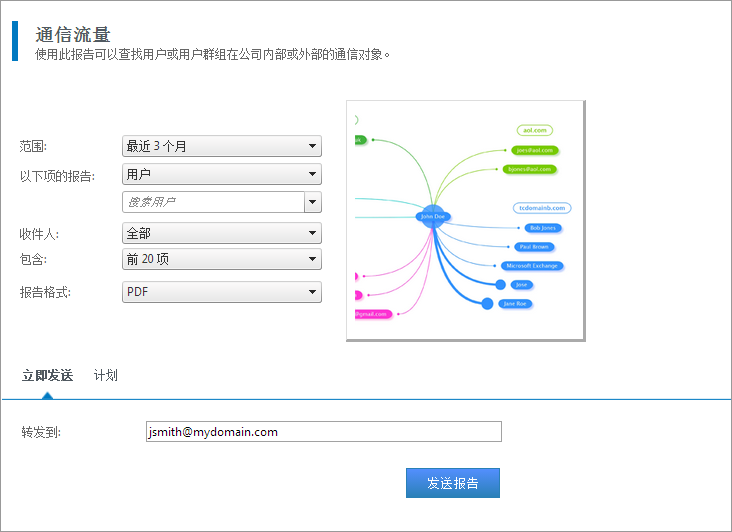
Task: Switch to the 计划 tab
Action: click(105, 376)
